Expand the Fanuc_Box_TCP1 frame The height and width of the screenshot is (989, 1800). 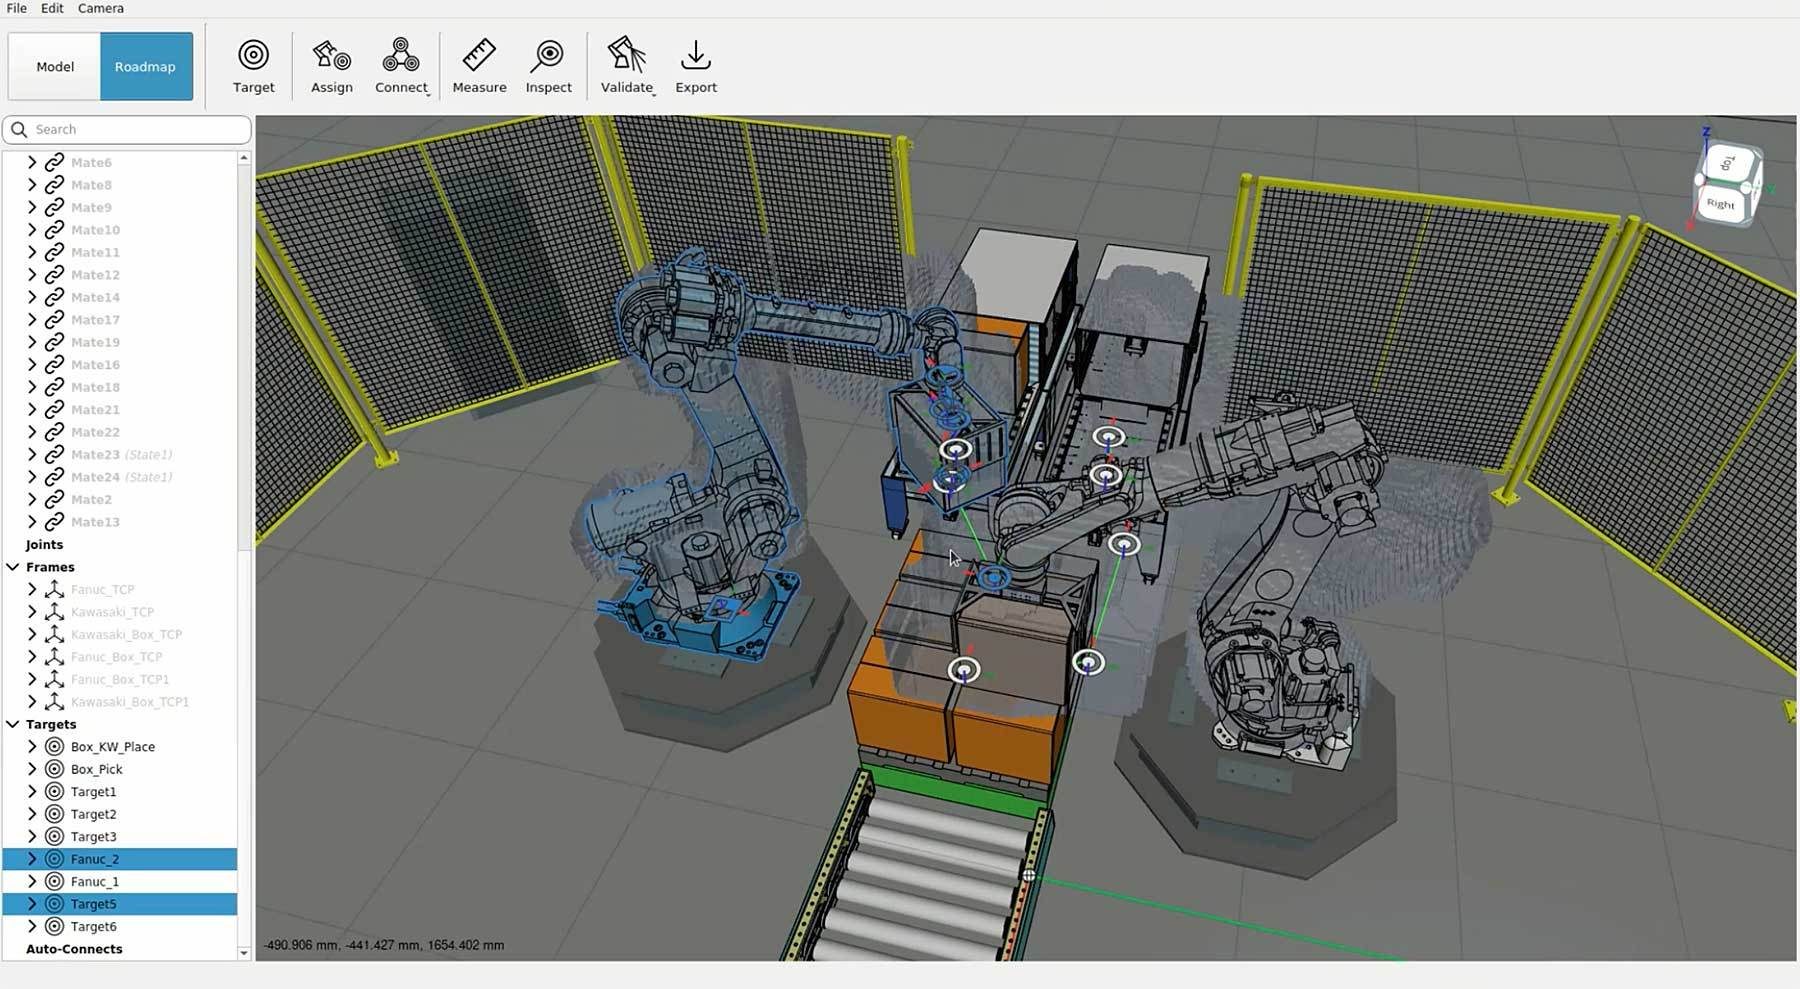coord(32,679)
